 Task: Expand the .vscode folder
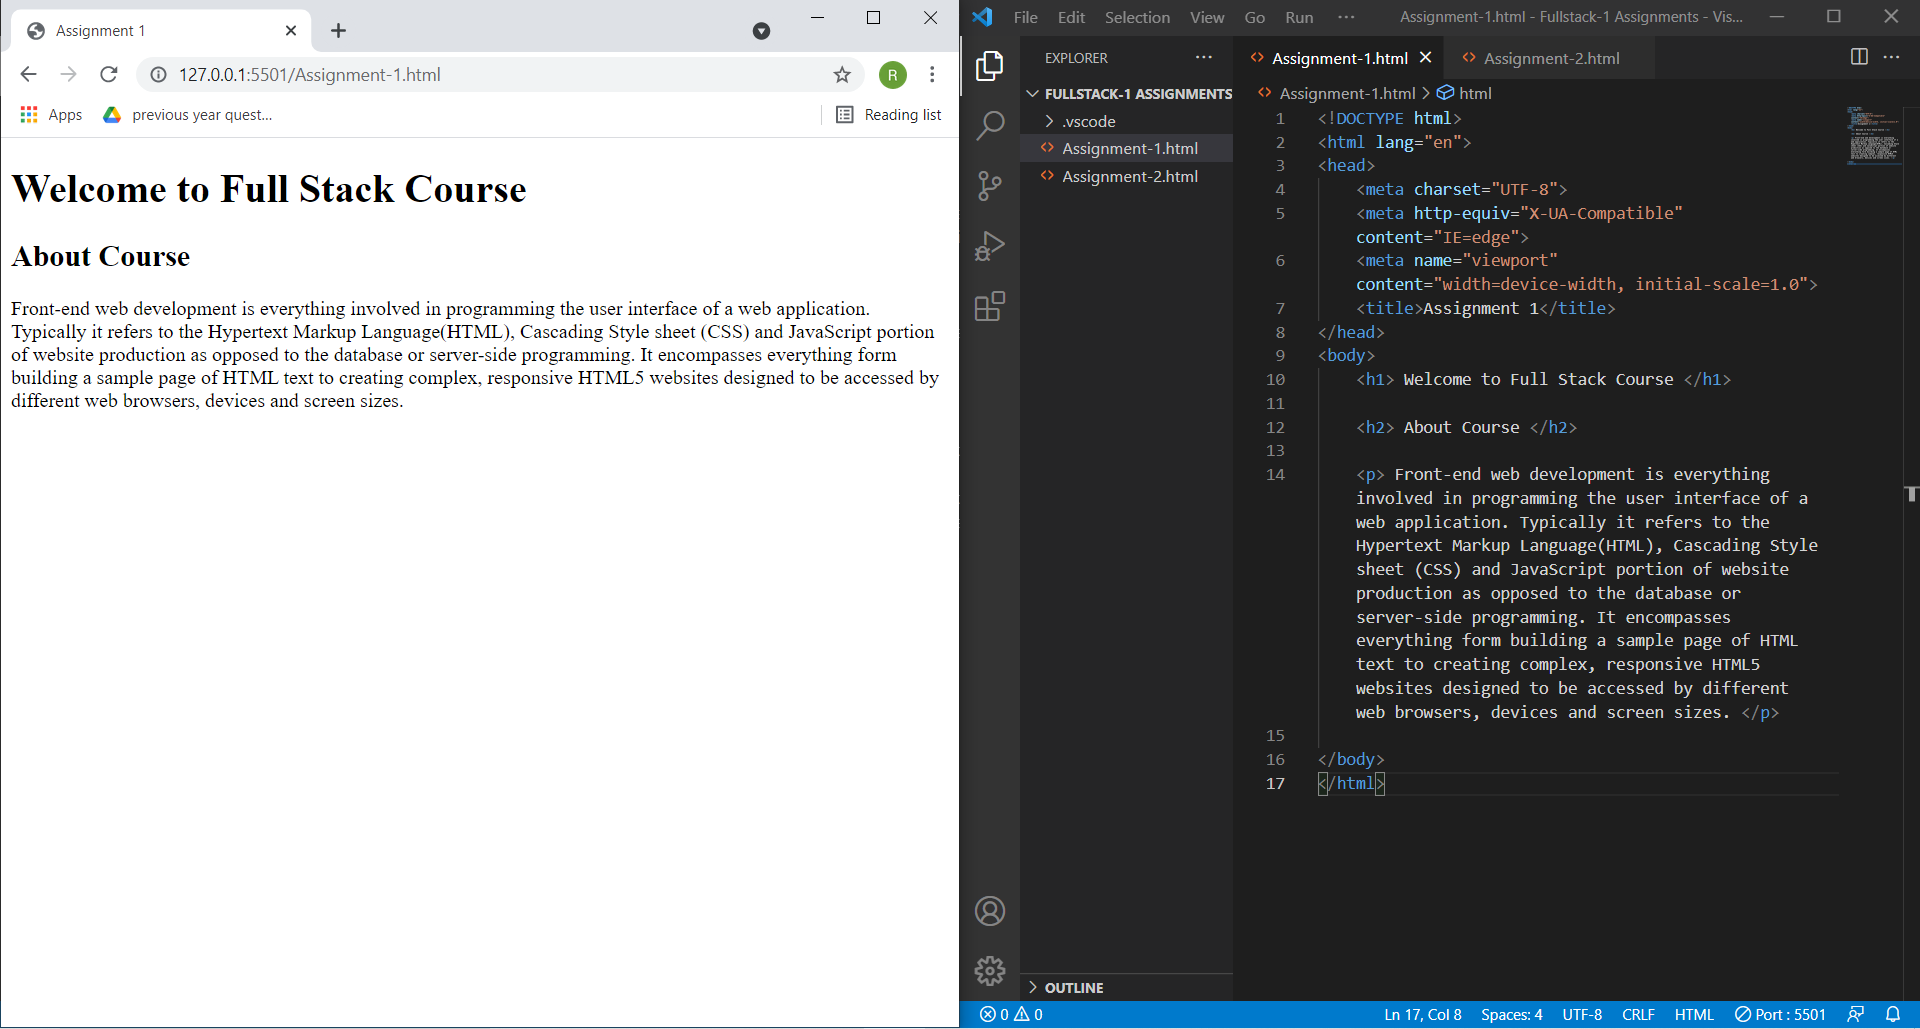(x=1088, y=121)
